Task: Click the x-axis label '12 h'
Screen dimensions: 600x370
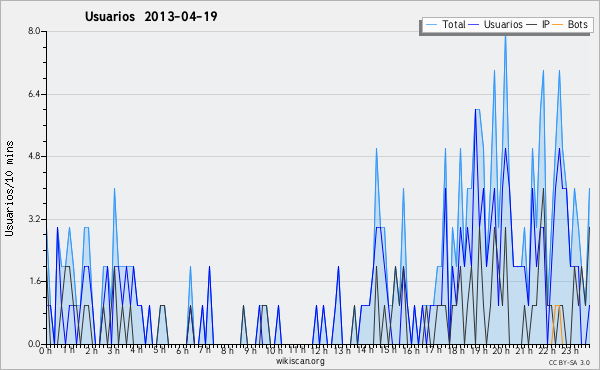Action: (319, 351)
